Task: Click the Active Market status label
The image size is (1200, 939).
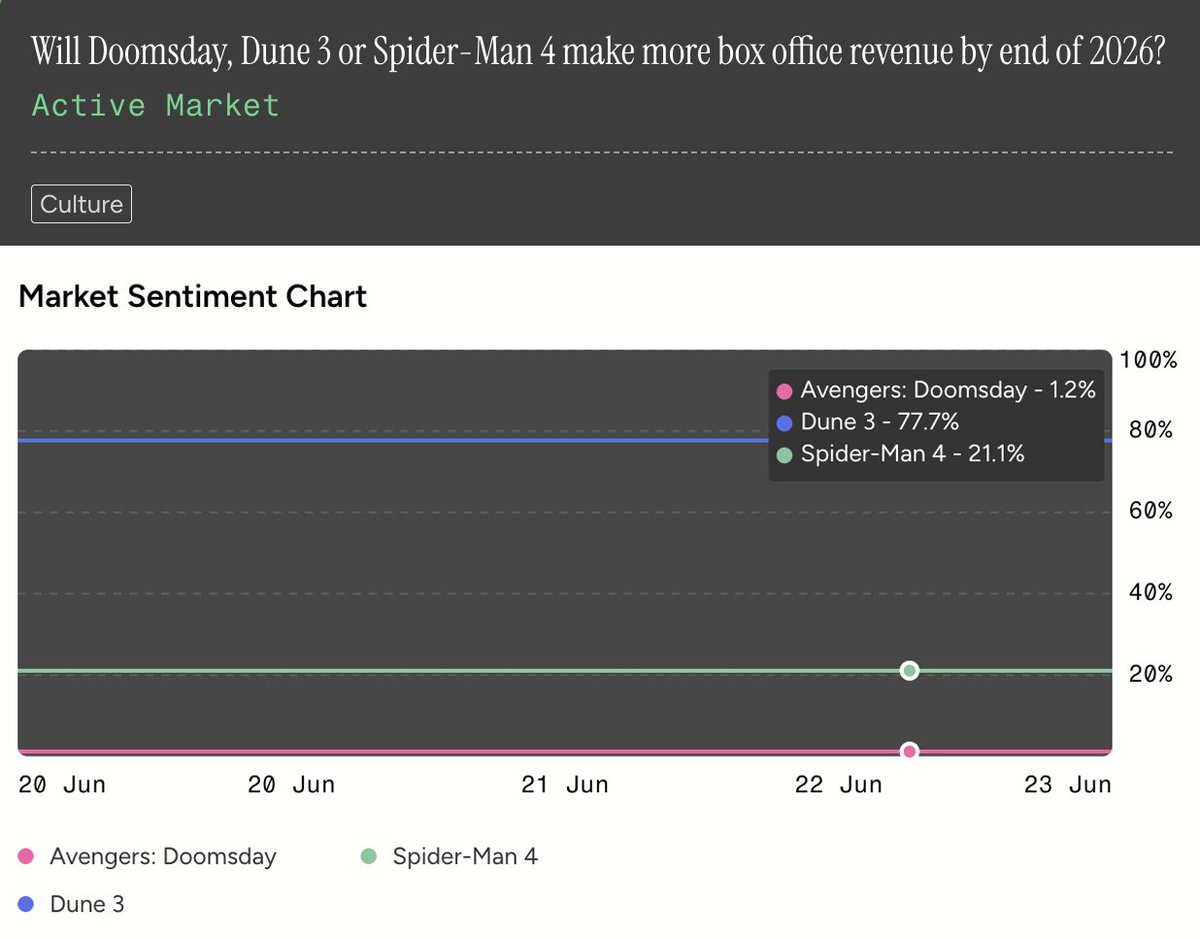Action: (156, 105)
